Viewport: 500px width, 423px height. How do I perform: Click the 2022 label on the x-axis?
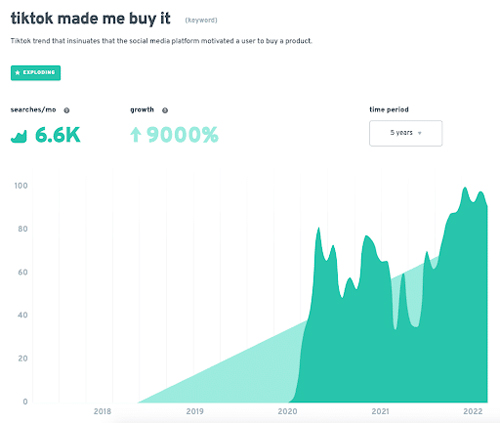click(473, 411)
